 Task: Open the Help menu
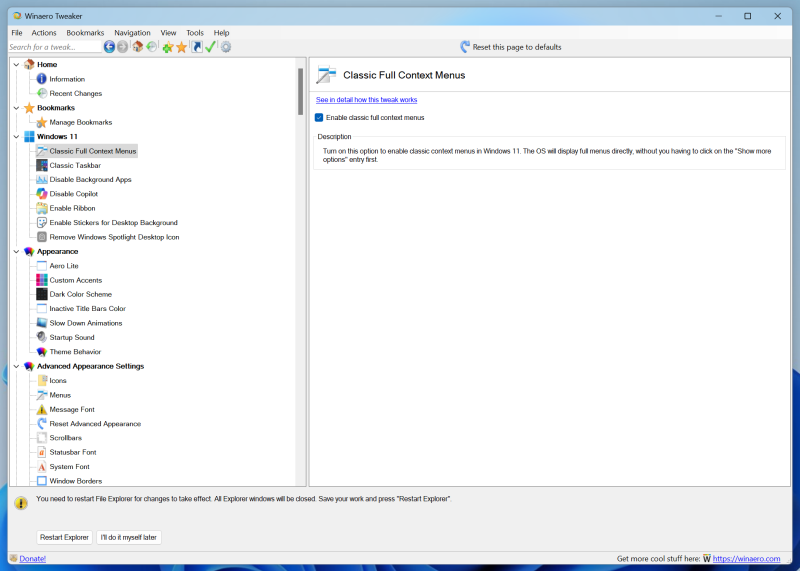coord(221,33)
